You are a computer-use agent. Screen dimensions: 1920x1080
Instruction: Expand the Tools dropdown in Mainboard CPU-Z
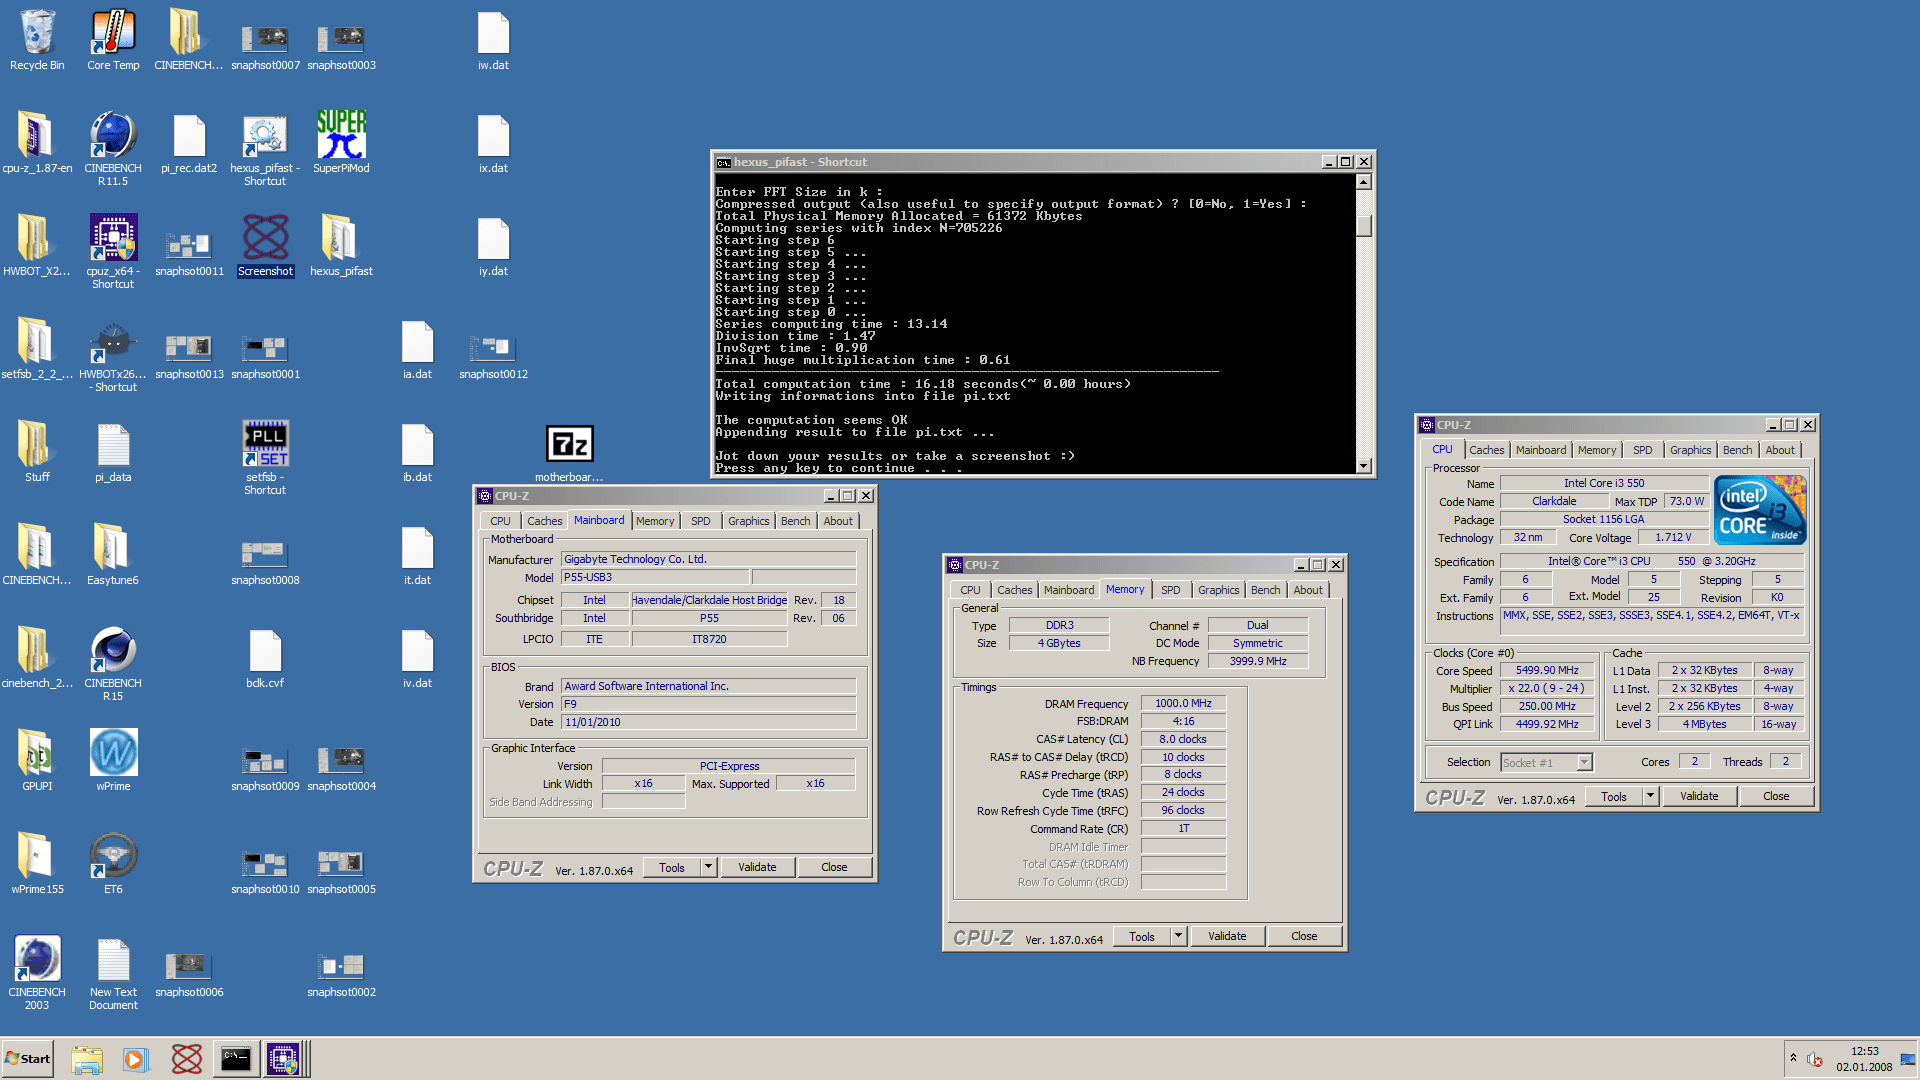tap(708, 867)
